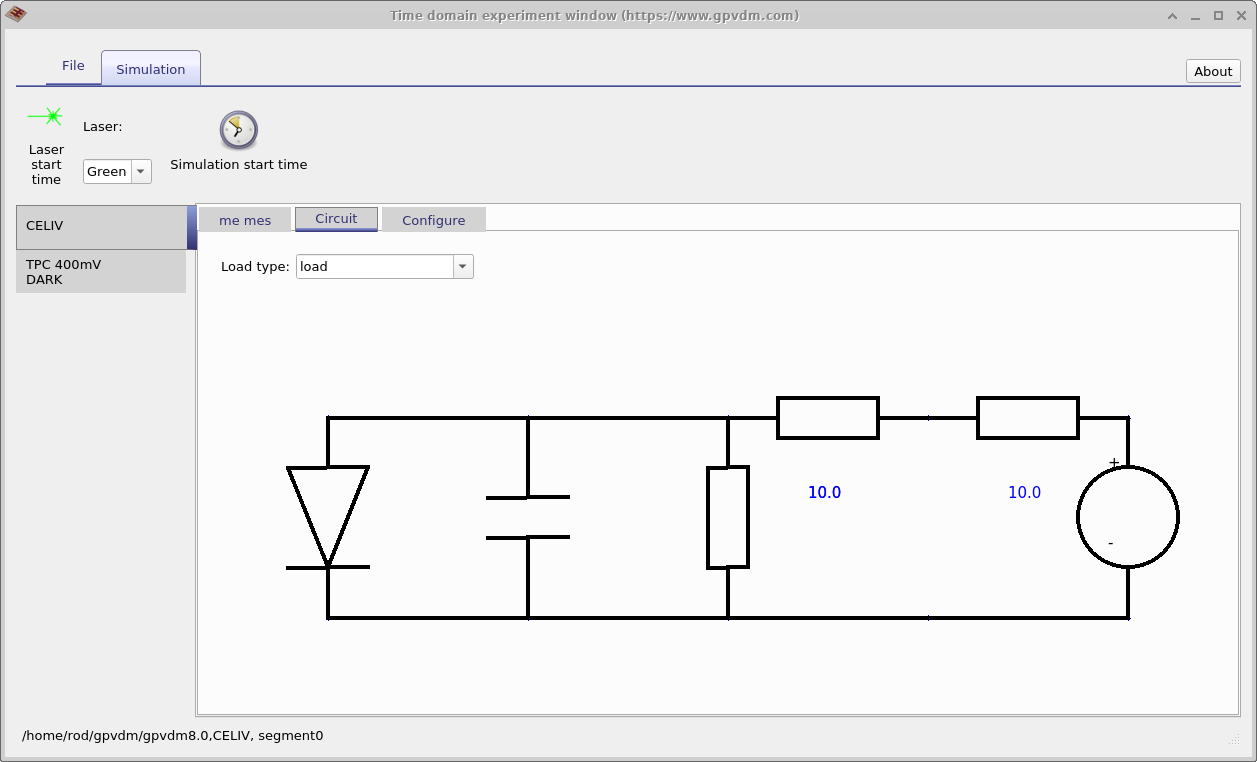Switch to the me mes tab
This screenshot has width=1257, height=762.
click(245, 220)
